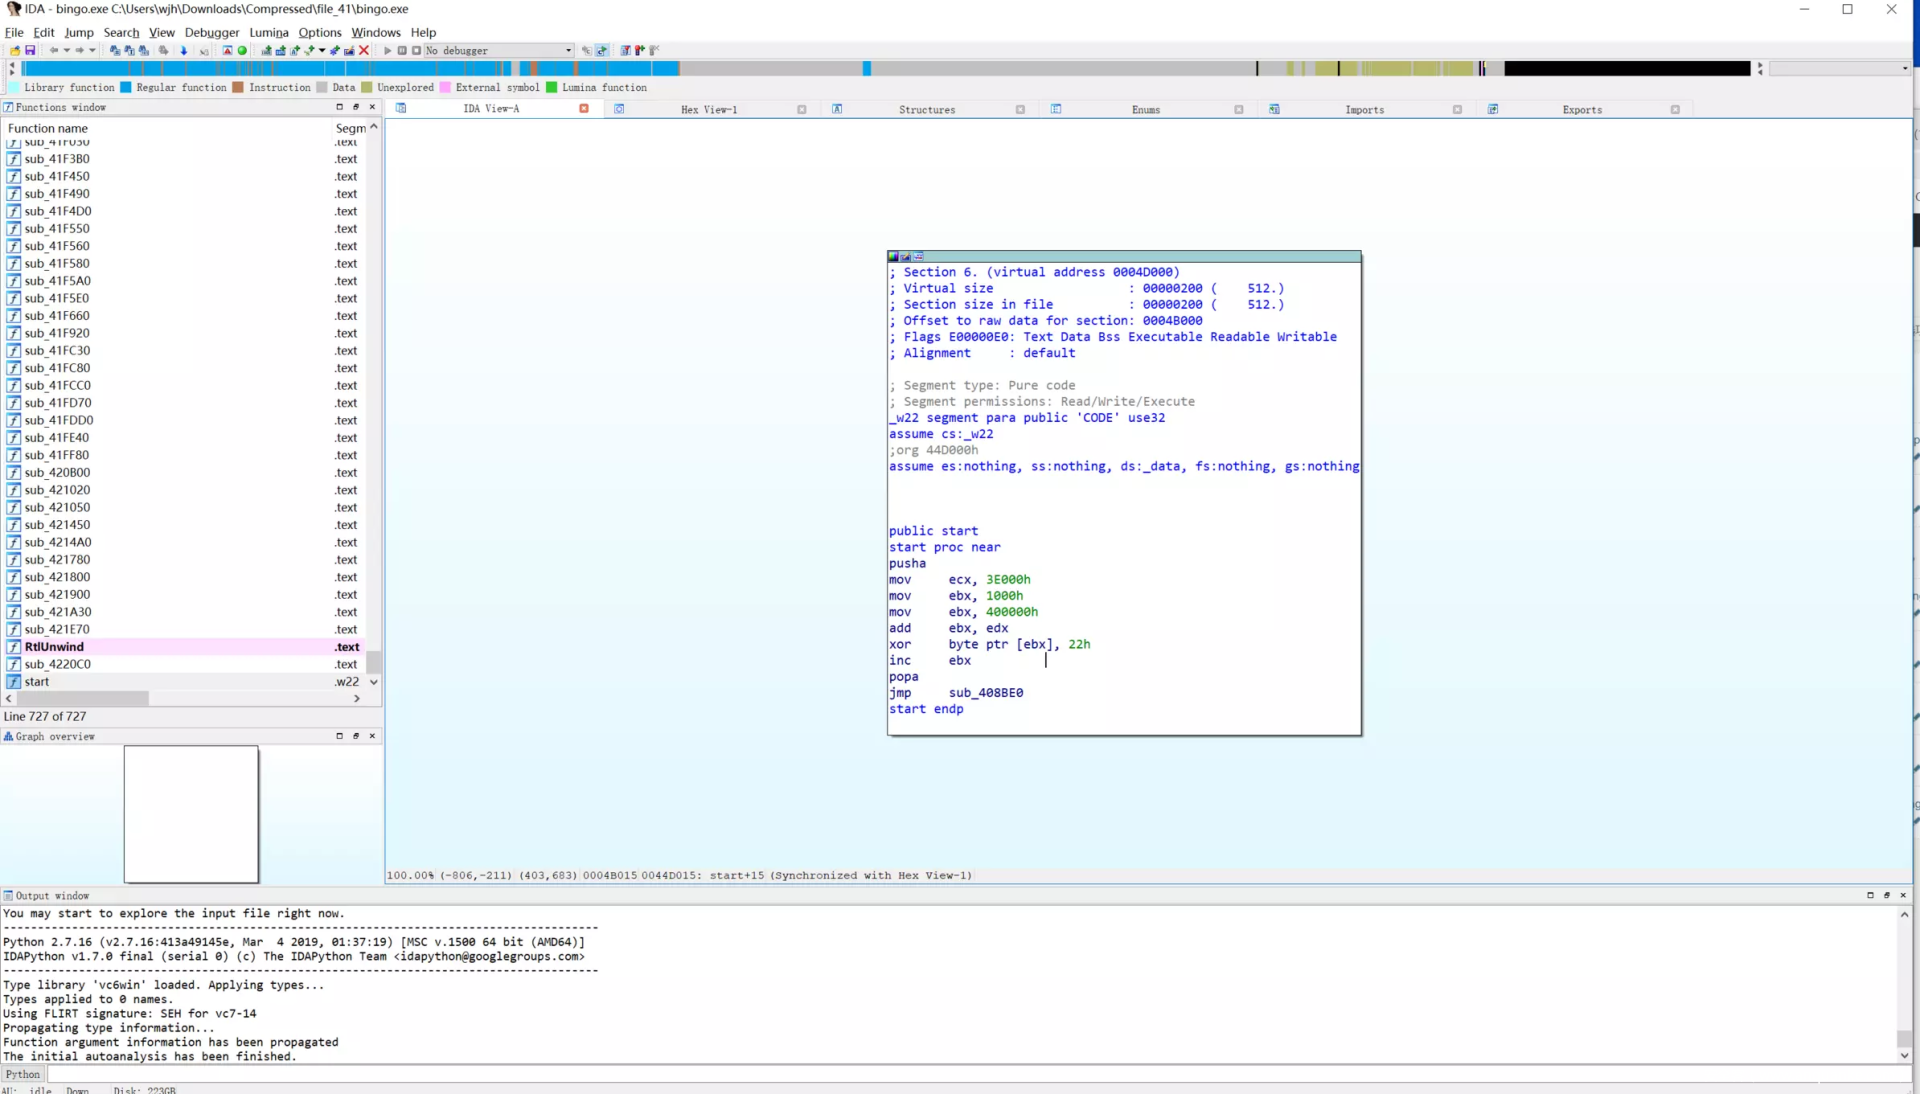Save the database with the floppy icon
The width and height of the screenshot is (1920, 1094).
point(30,50)
